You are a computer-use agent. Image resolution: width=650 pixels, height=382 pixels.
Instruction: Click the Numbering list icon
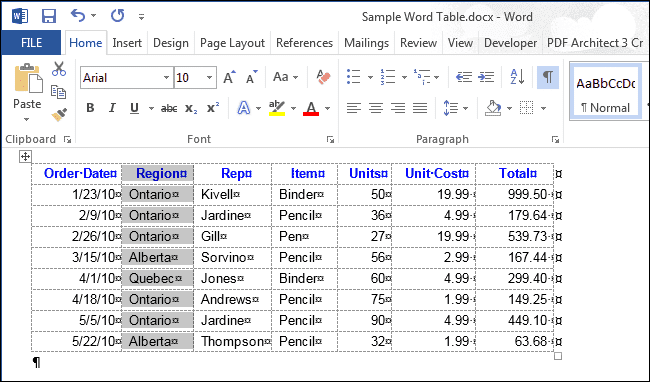388,77
